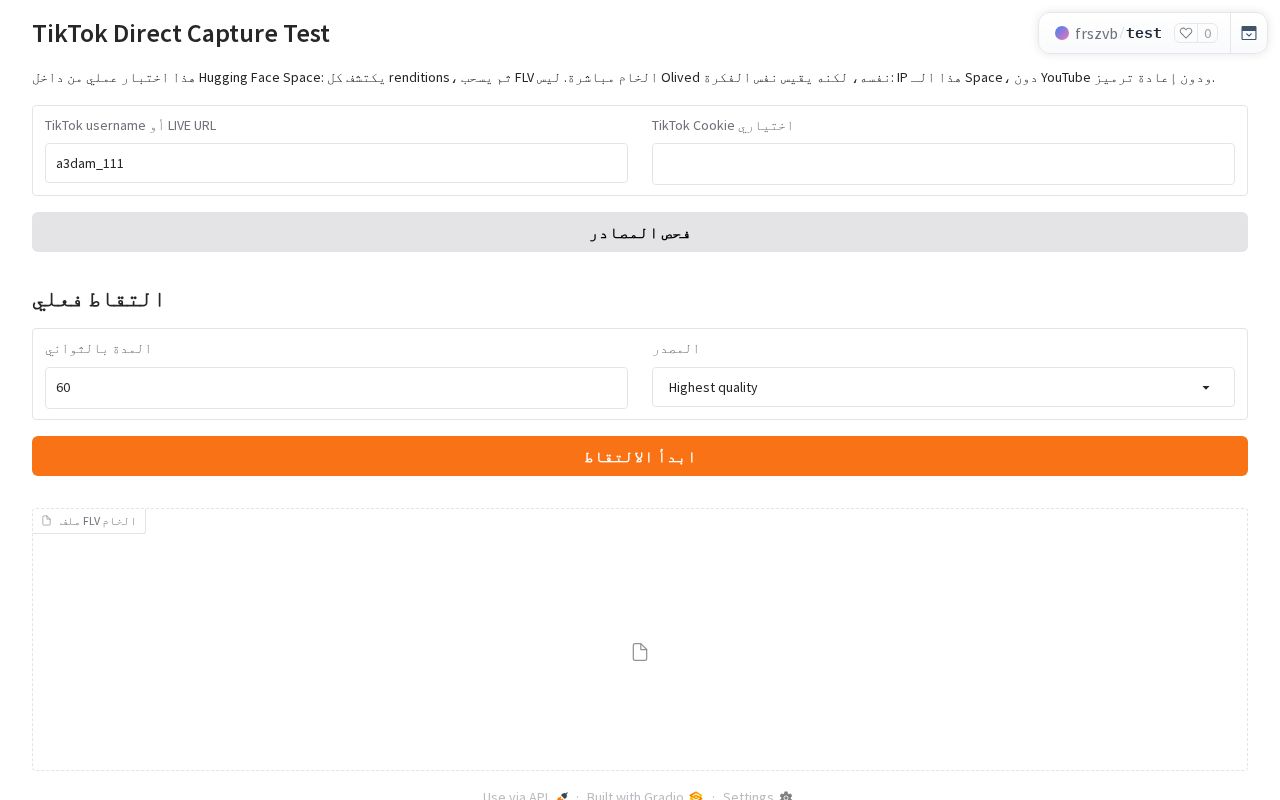The image size is (1280, 800).
Task: Open the Highest quality source dropdown
Action: click(943, 387)
